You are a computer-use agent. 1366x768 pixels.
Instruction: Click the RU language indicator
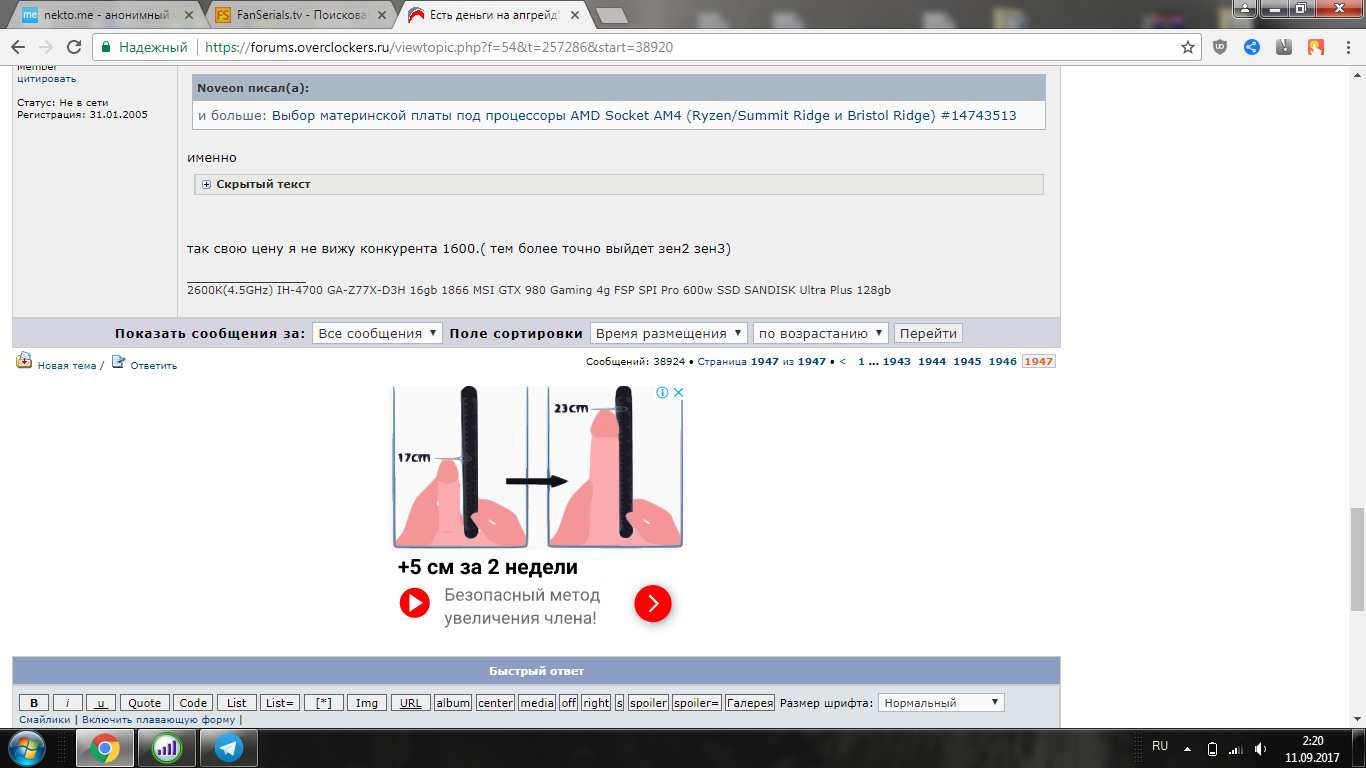[1160, 746]
